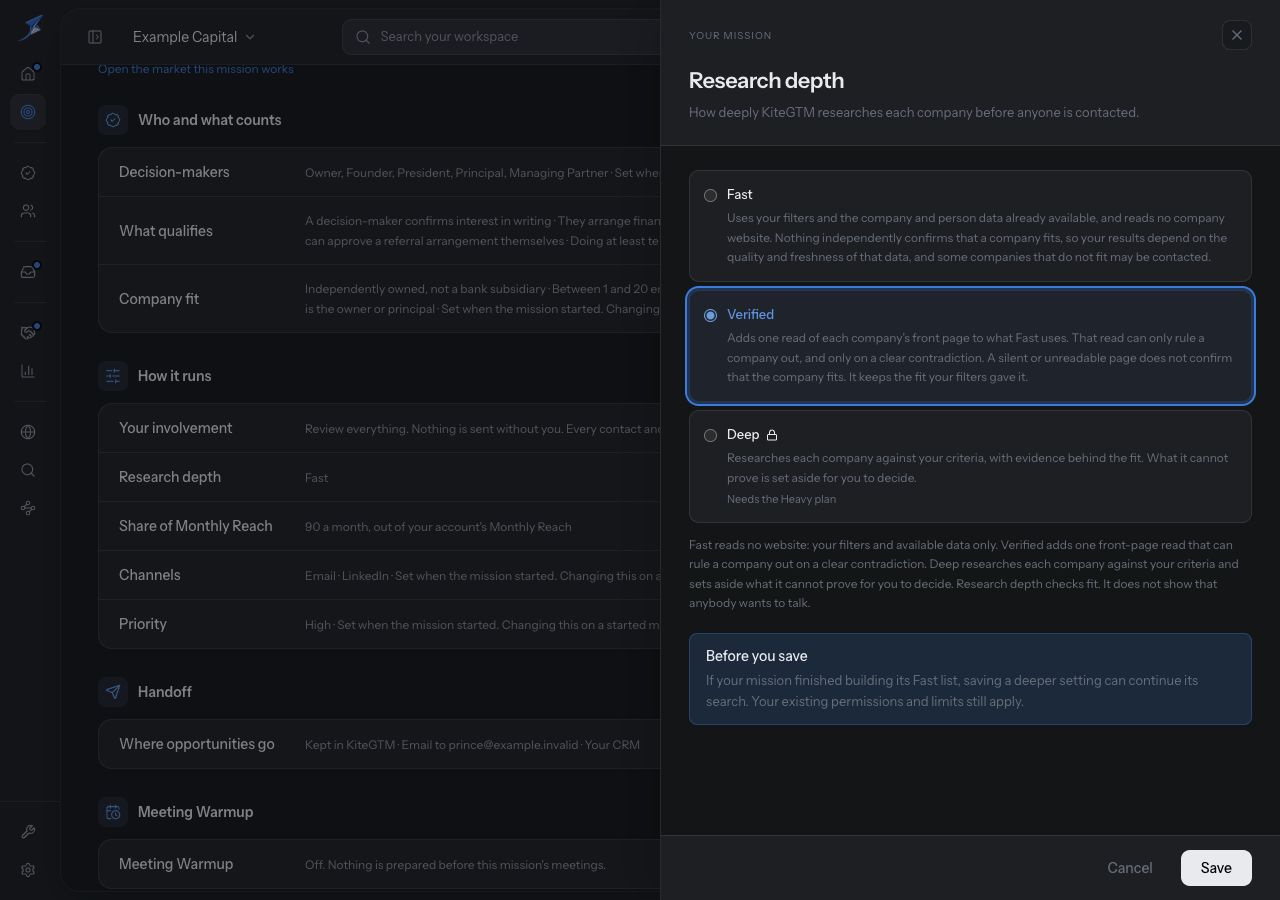Open the bar chart icon in the sidebar

(x=28, y=371)
